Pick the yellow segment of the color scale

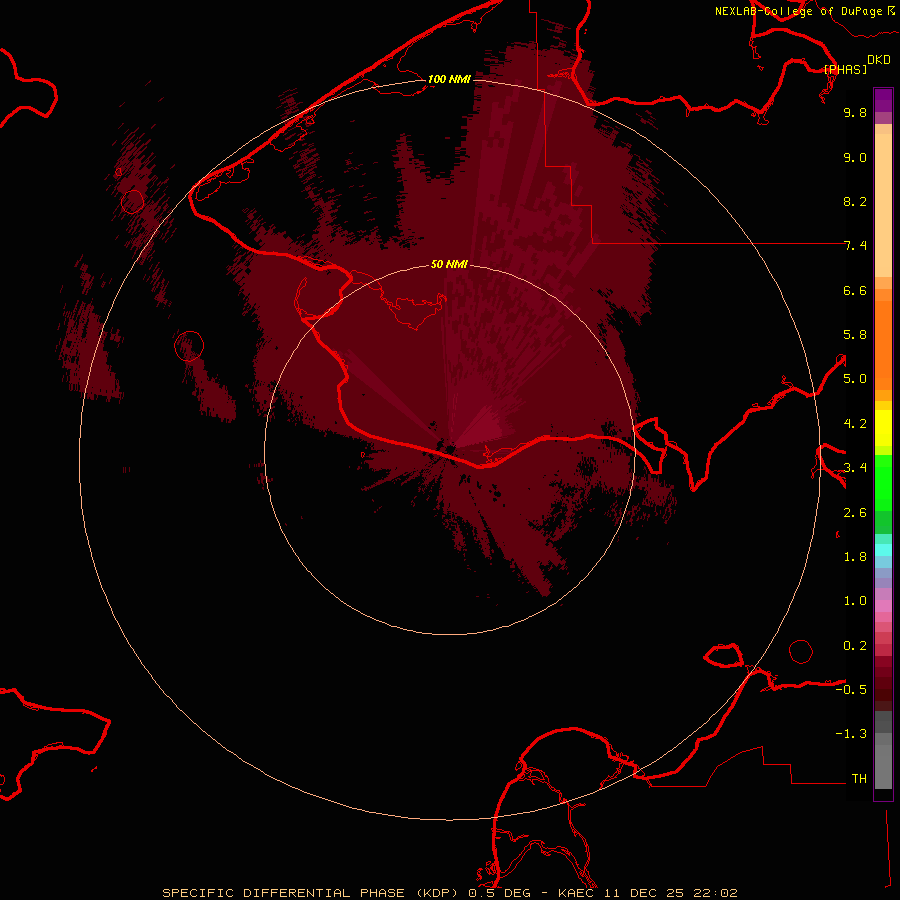click(x=883, y=428)
